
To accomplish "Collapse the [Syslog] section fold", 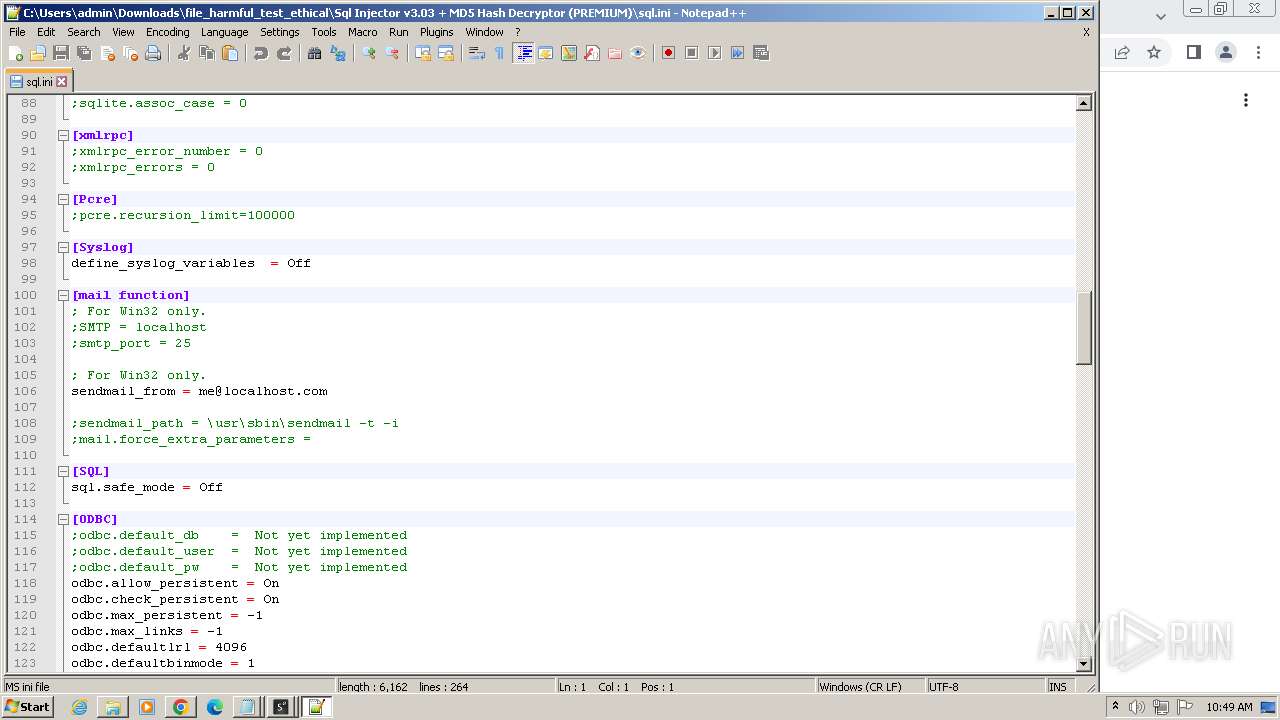I will click(x=63, y=247).
